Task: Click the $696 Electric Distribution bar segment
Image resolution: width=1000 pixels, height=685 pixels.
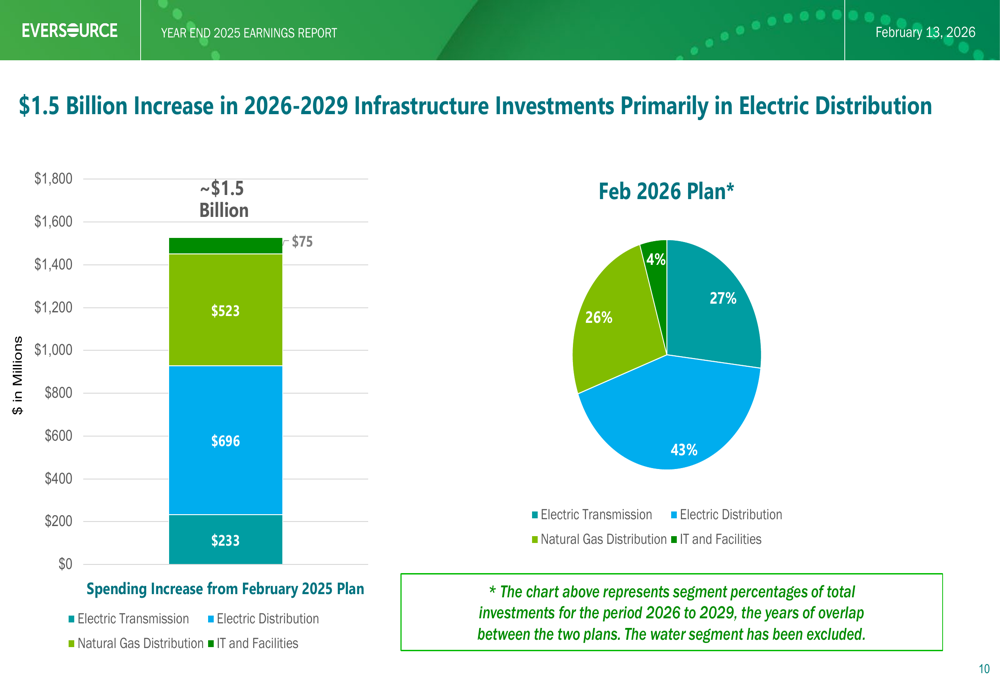Action: point(226,440)
